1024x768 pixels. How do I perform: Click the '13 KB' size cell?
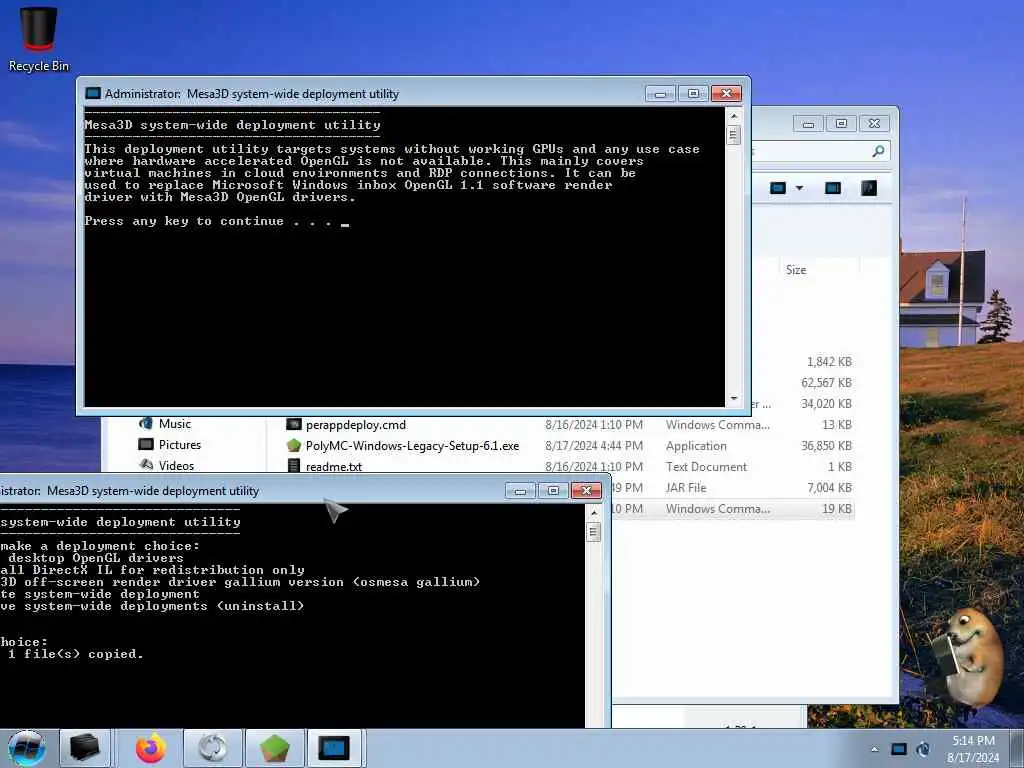837,425
